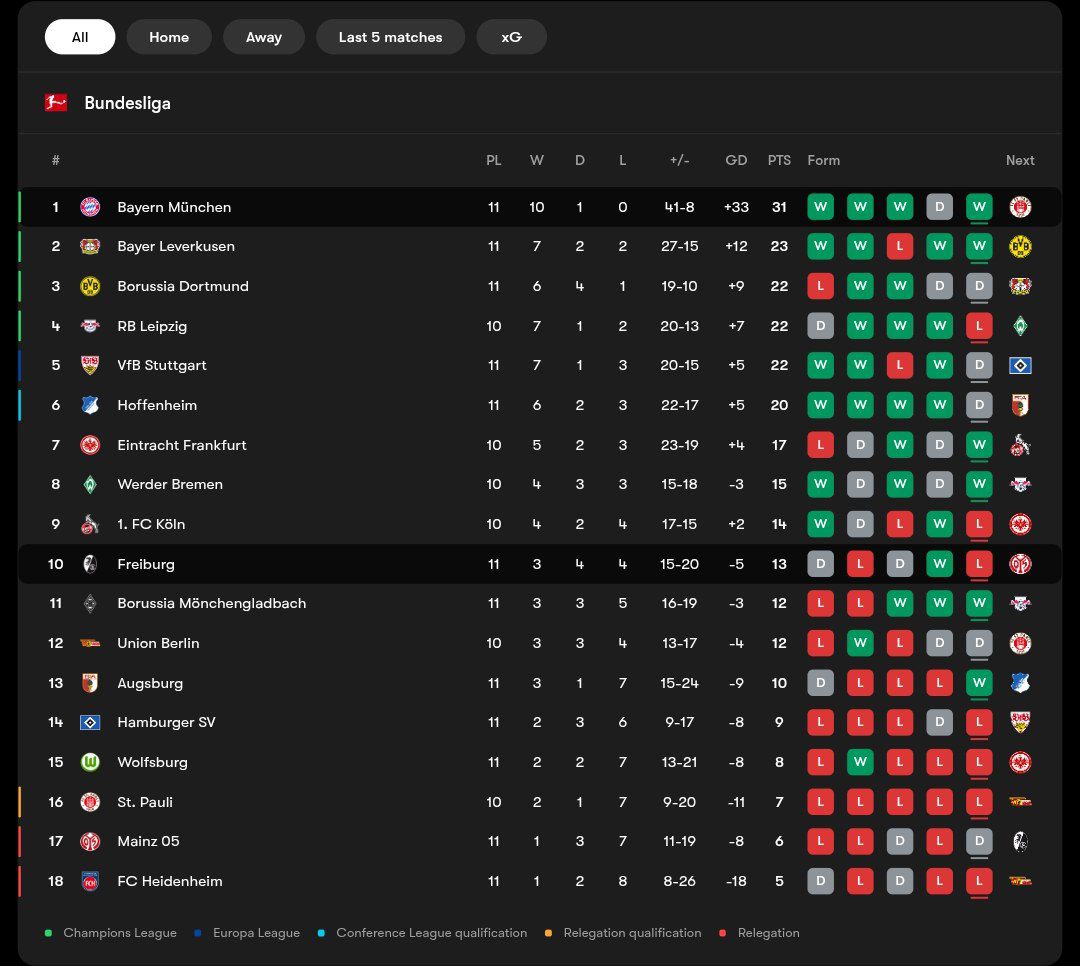Click Bayern München's club crest
The width and height of the screenshot is (1080, 966).
tap(90, 207)
